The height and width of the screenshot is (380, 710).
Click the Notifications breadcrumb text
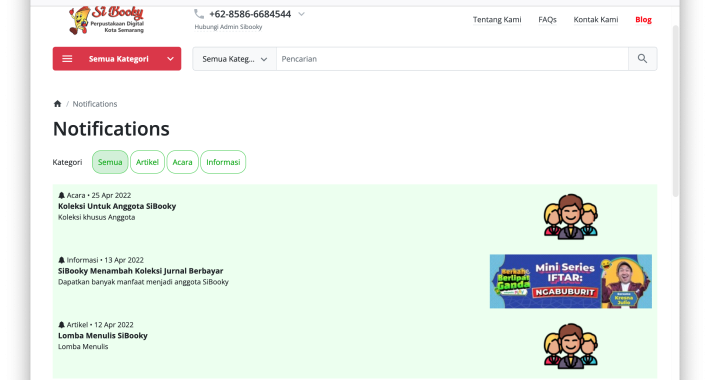pos(95,104)
